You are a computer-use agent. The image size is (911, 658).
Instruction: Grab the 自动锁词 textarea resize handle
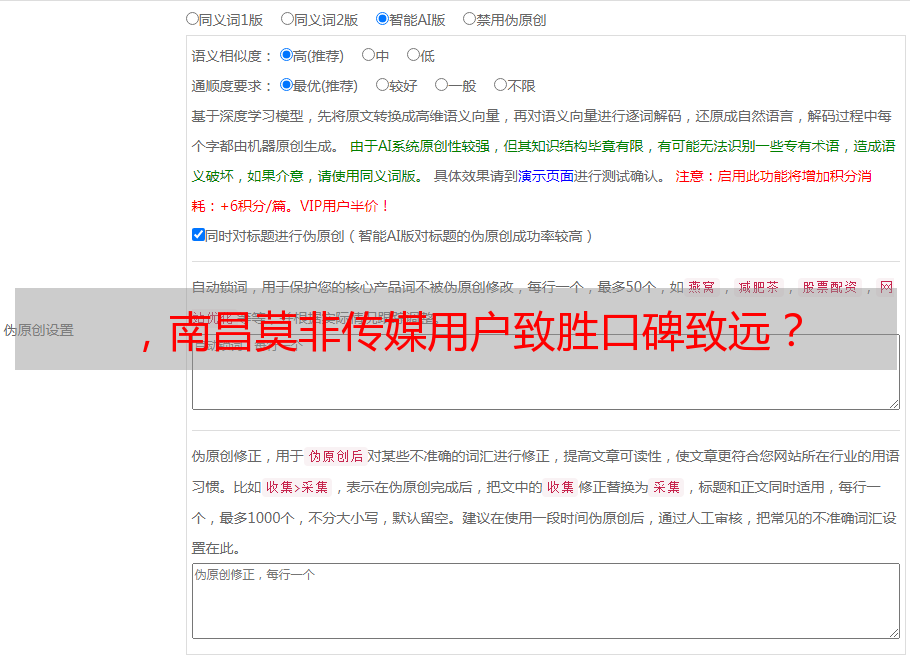894,404
